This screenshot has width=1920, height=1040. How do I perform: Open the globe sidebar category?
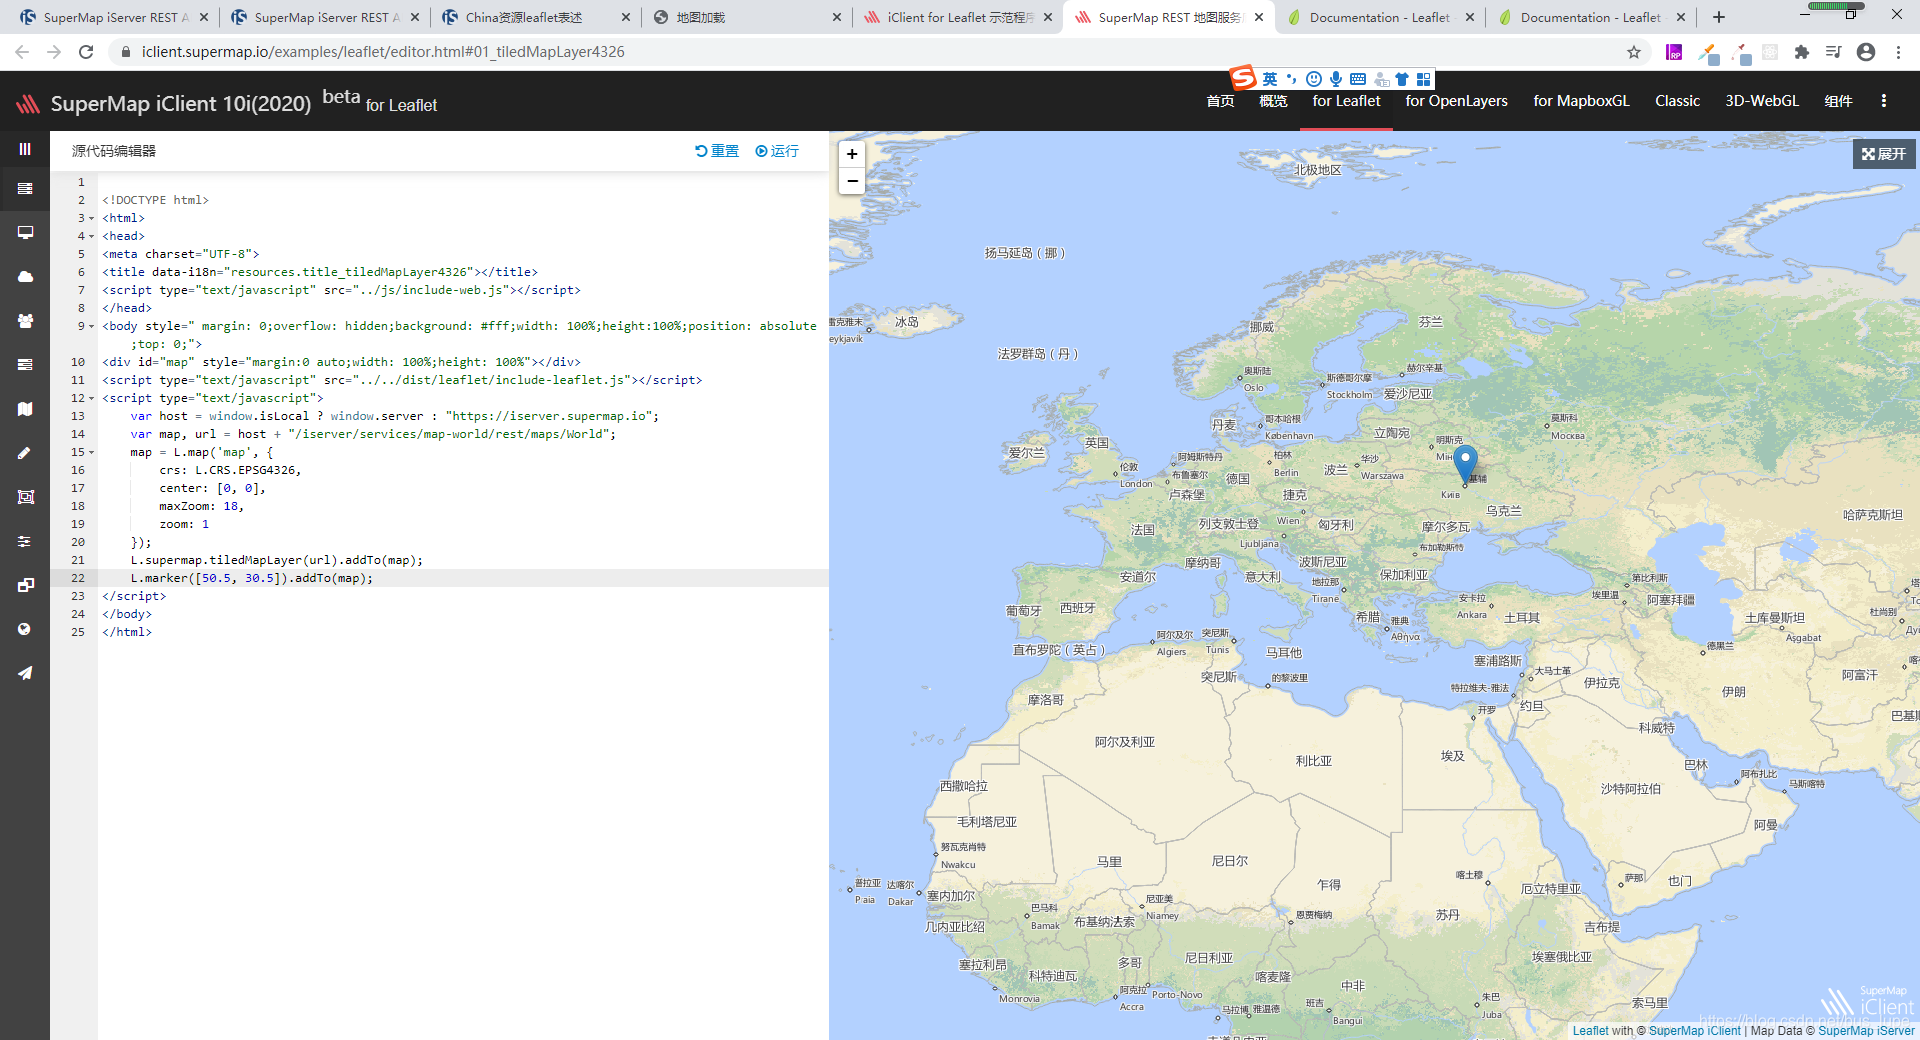point(25,629)
